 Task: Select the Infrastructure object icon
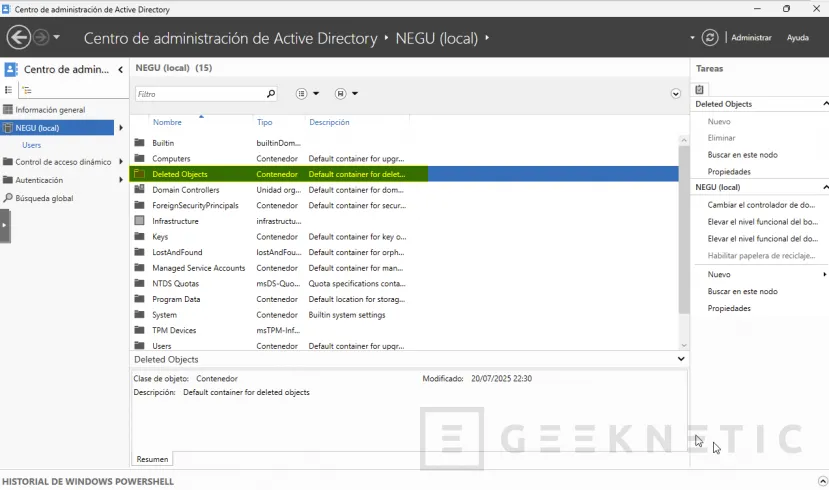pyautogui.click(x=140, y=220)
